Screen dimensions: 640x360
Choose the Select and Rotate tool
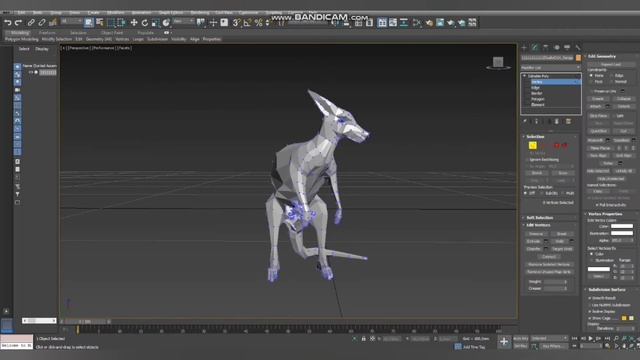tap(144, 23)
